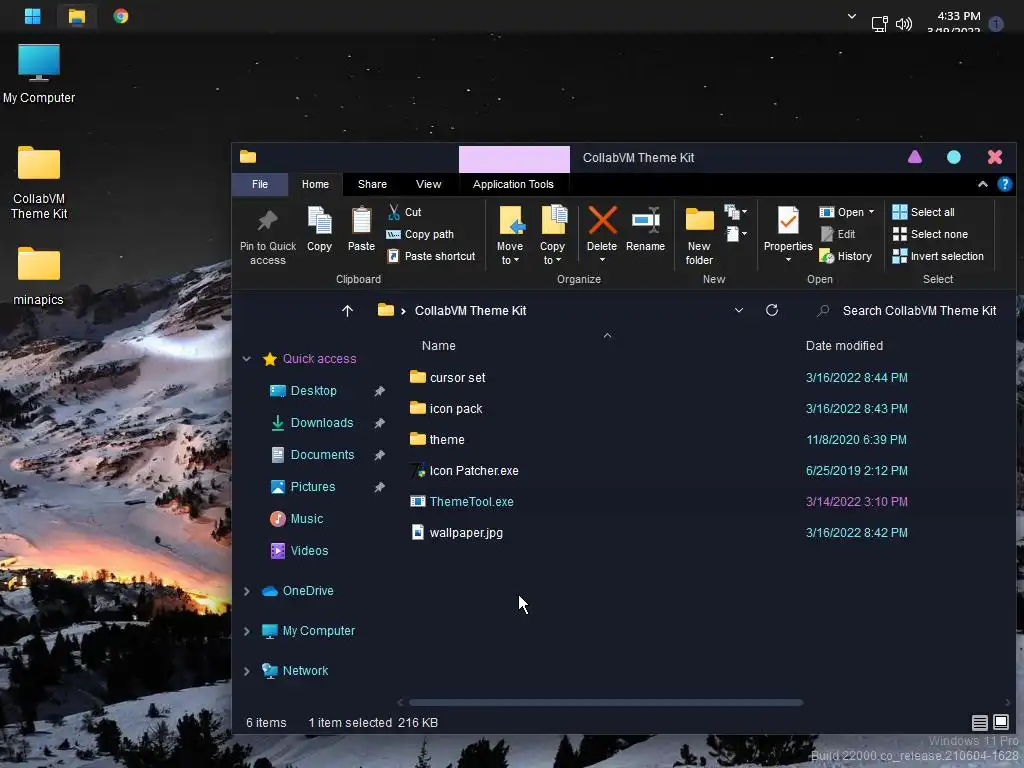Image resolution: width=1024 pixels, height=768 pixels.
Task: Expand the My Computer tree node
Action: coord(247,631)
